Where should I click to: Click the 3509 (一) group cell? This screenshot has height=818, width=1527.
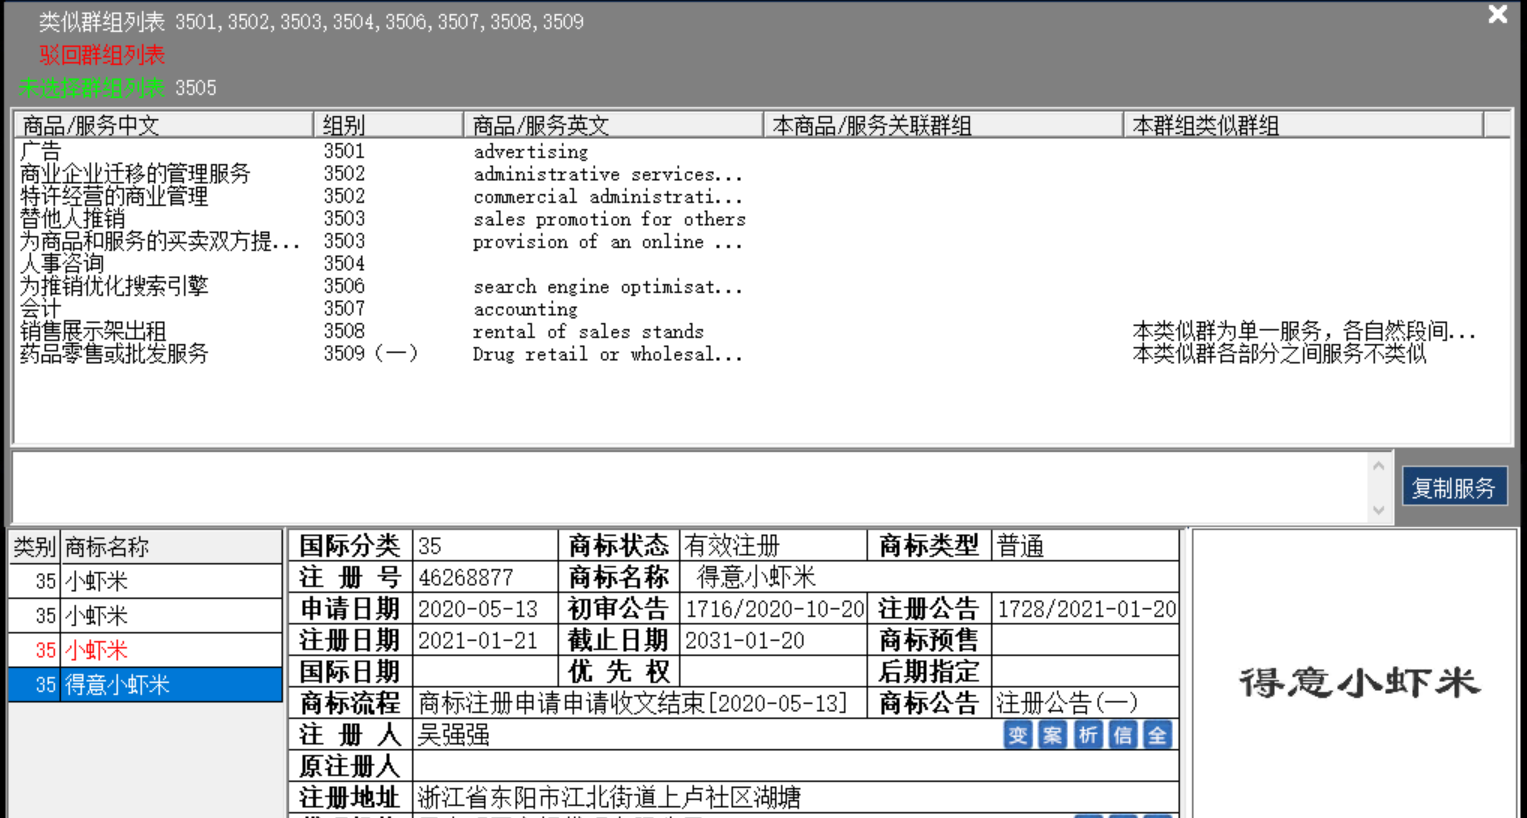370,354
